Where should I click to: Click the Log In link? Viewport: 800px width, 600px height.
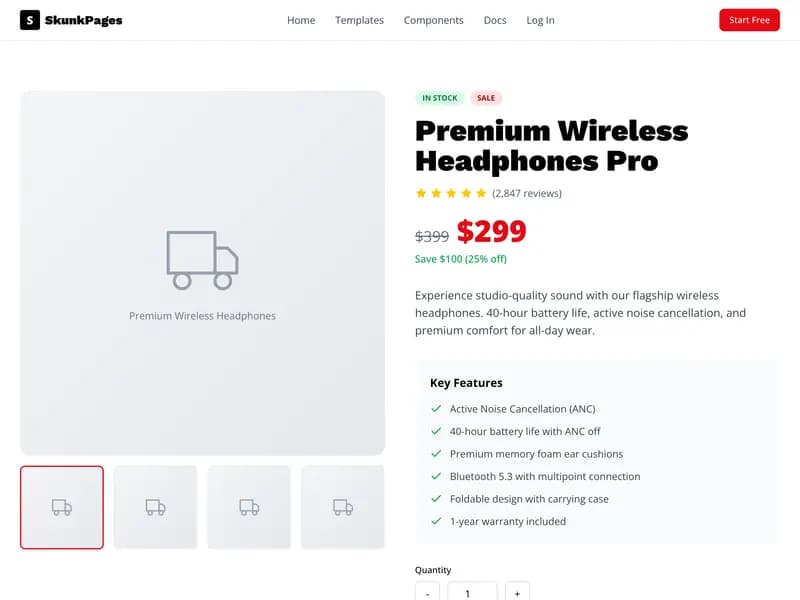(540, 20)
